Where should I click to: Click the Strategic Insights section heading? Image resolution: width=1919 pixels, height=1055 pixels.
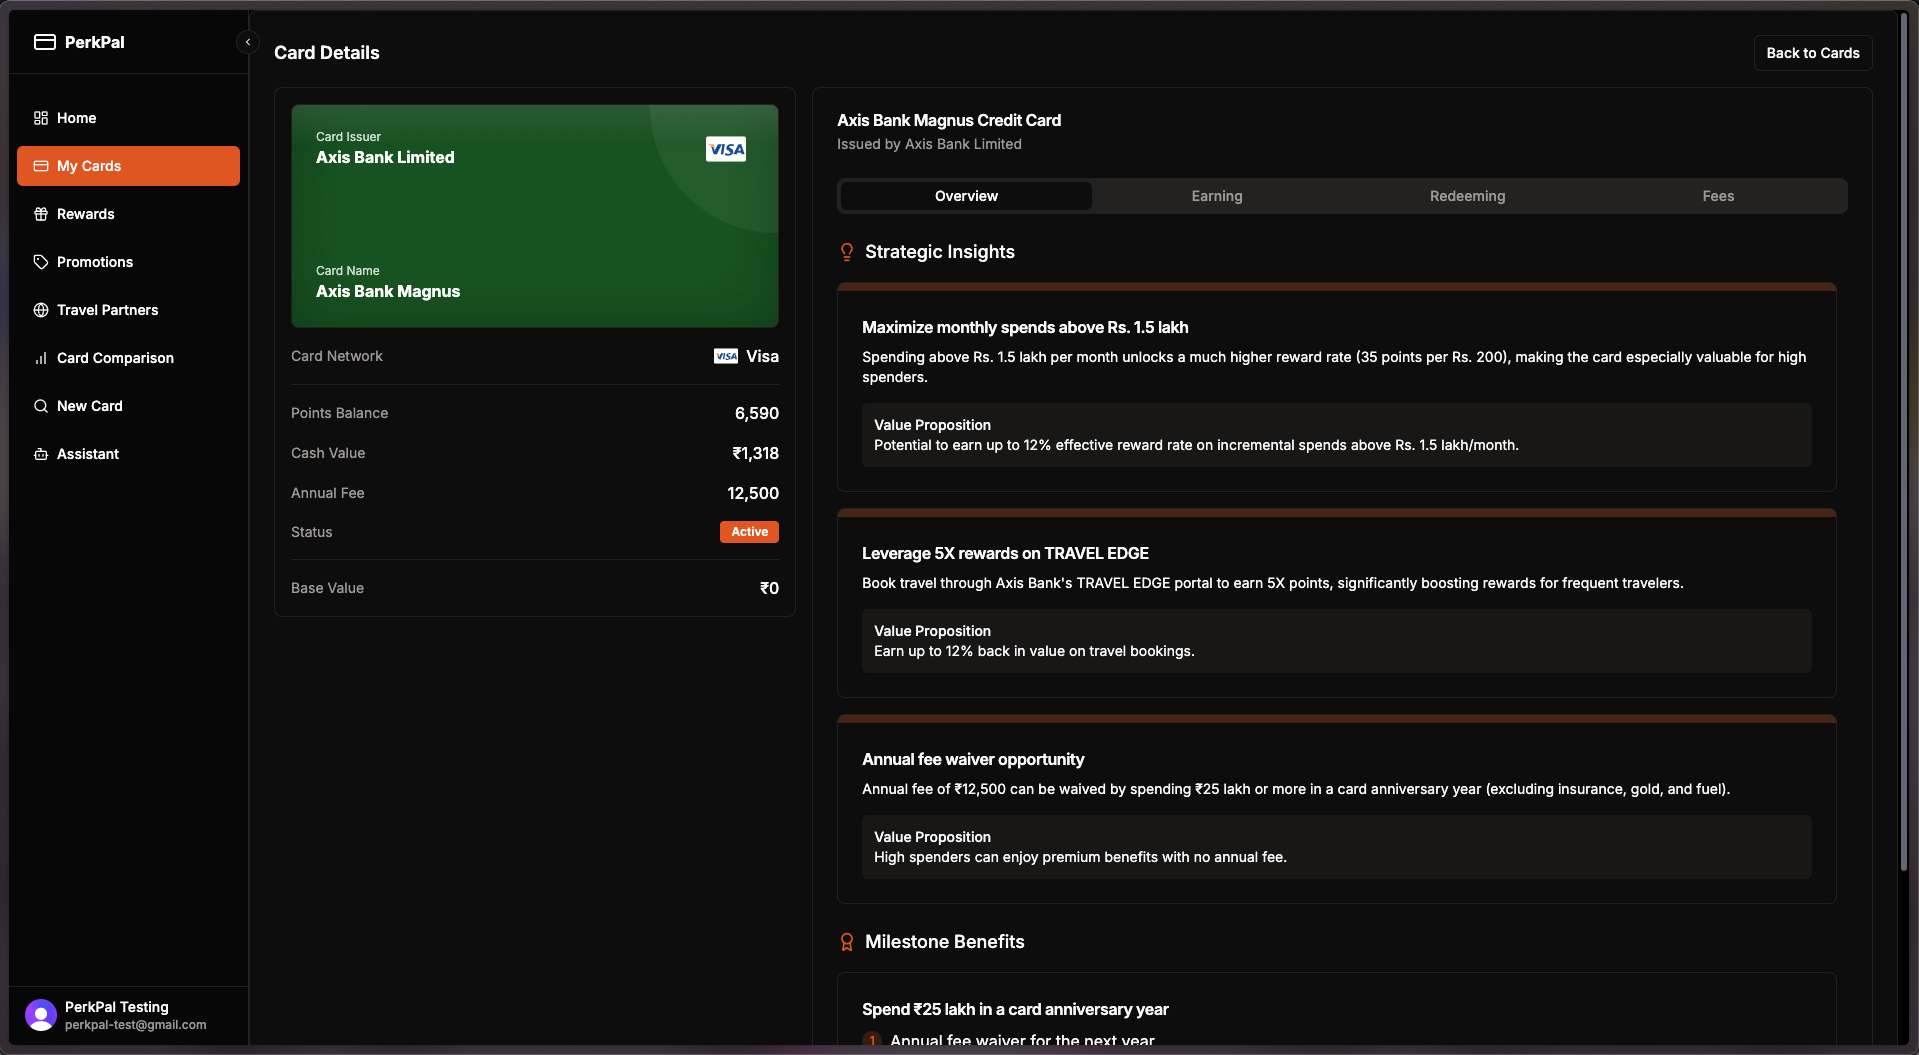click(940, 252)
